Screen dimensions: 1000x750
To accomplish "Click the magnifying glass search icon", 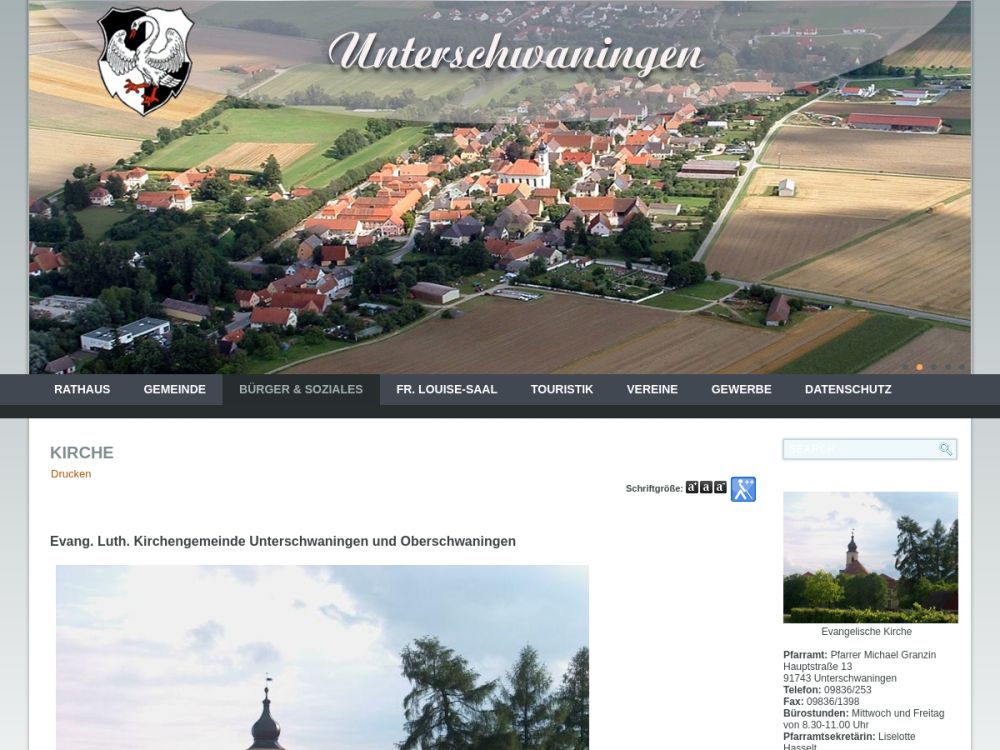I will [945, 449].
